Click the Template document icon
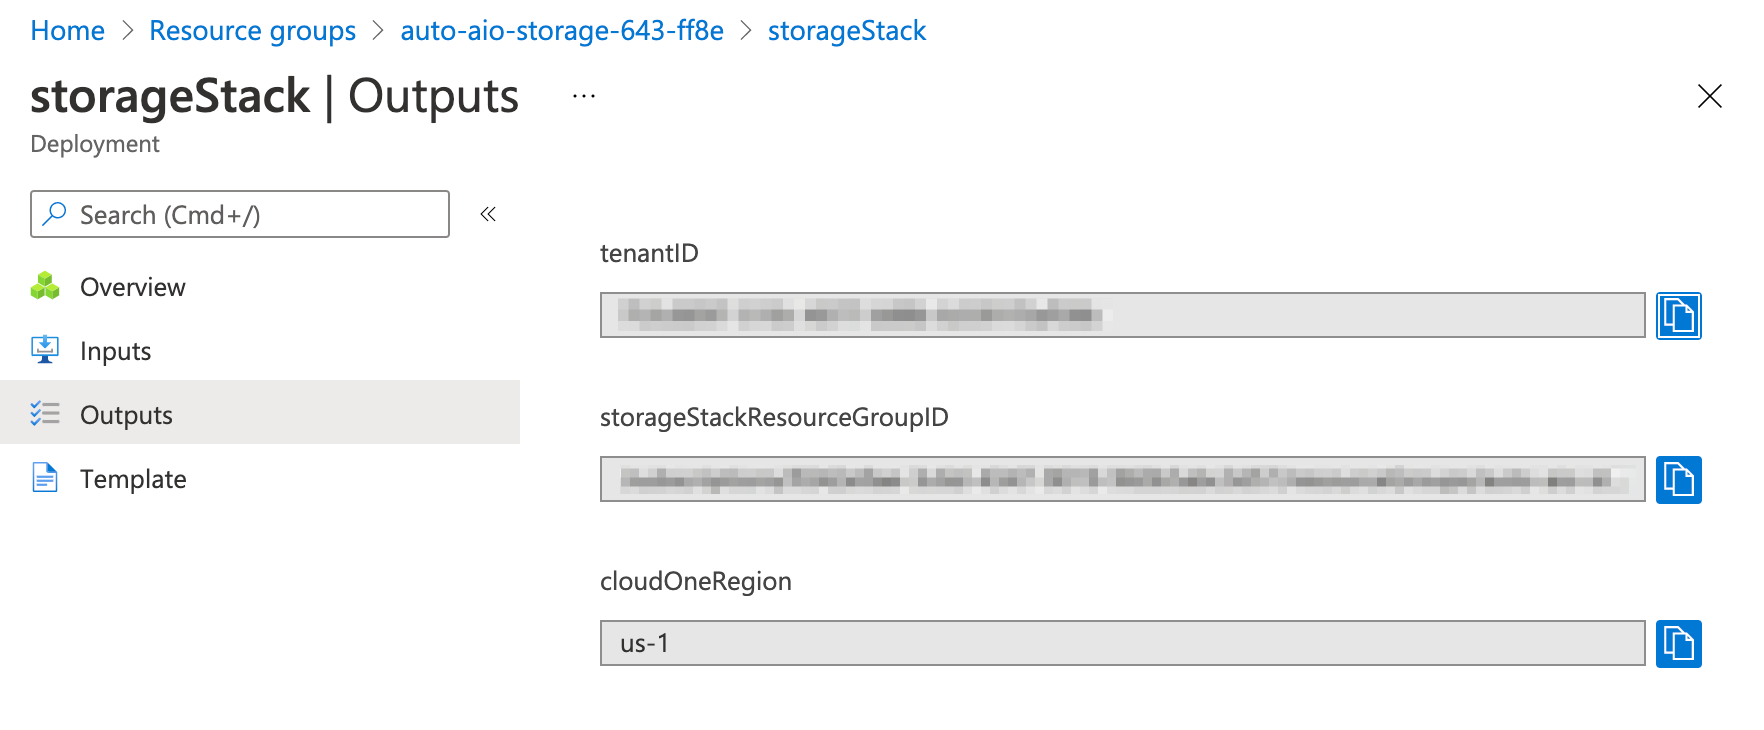This screenshot has width=1764, height=730. (45, 478)
